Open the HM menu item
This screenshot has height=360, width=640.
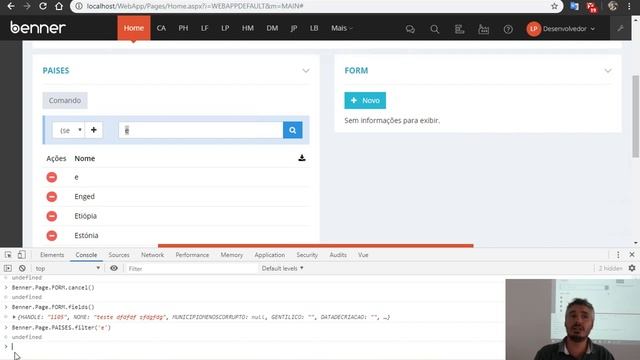247,28
